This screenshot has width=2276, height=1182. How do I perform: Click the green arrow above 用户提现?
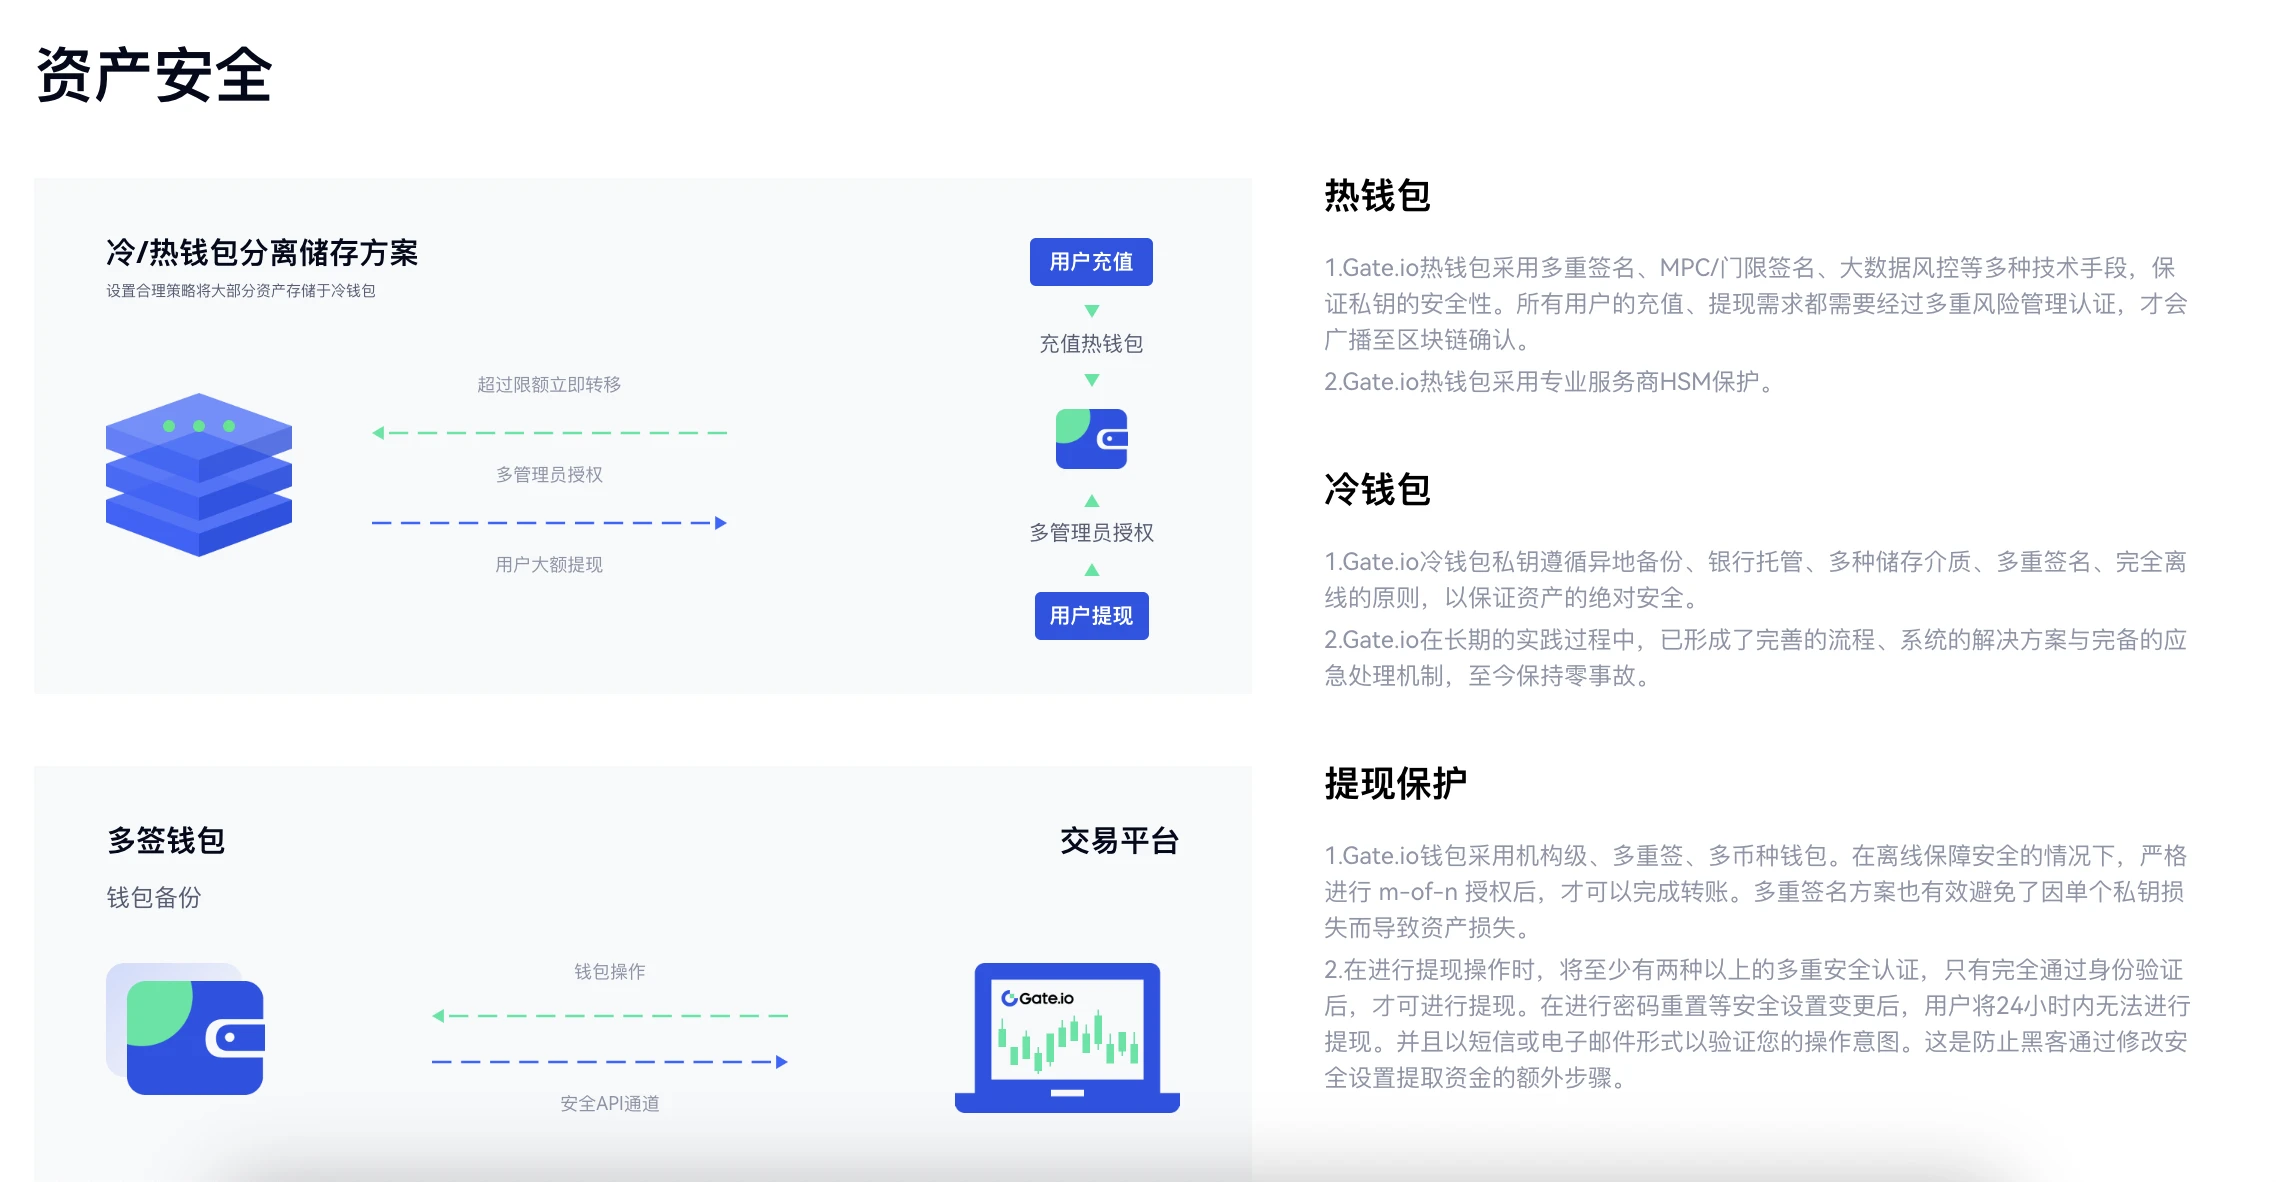coord(1090,571)
